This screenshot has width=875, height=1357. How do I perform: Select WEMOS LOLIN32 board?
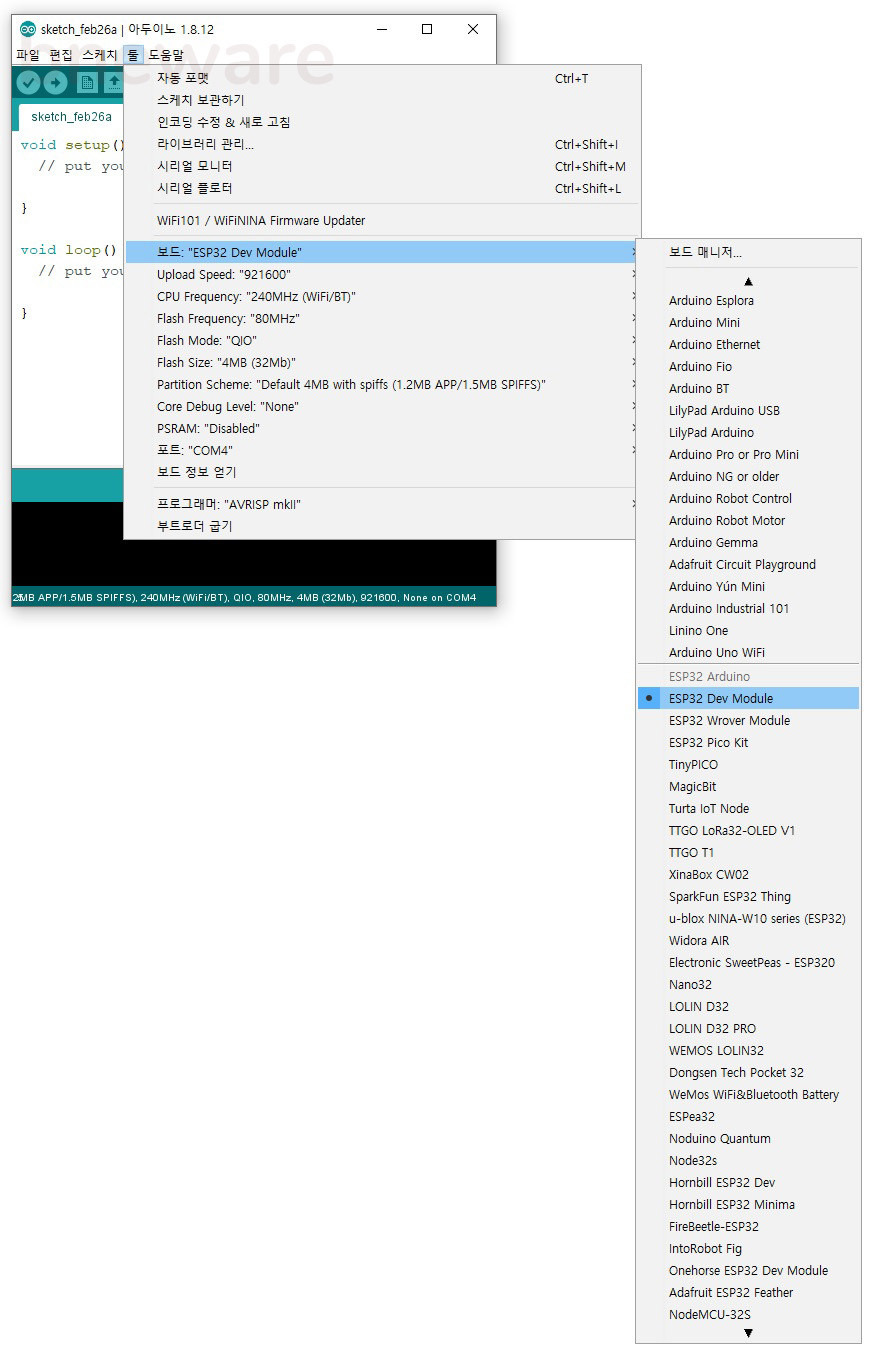pos(748,1050)
